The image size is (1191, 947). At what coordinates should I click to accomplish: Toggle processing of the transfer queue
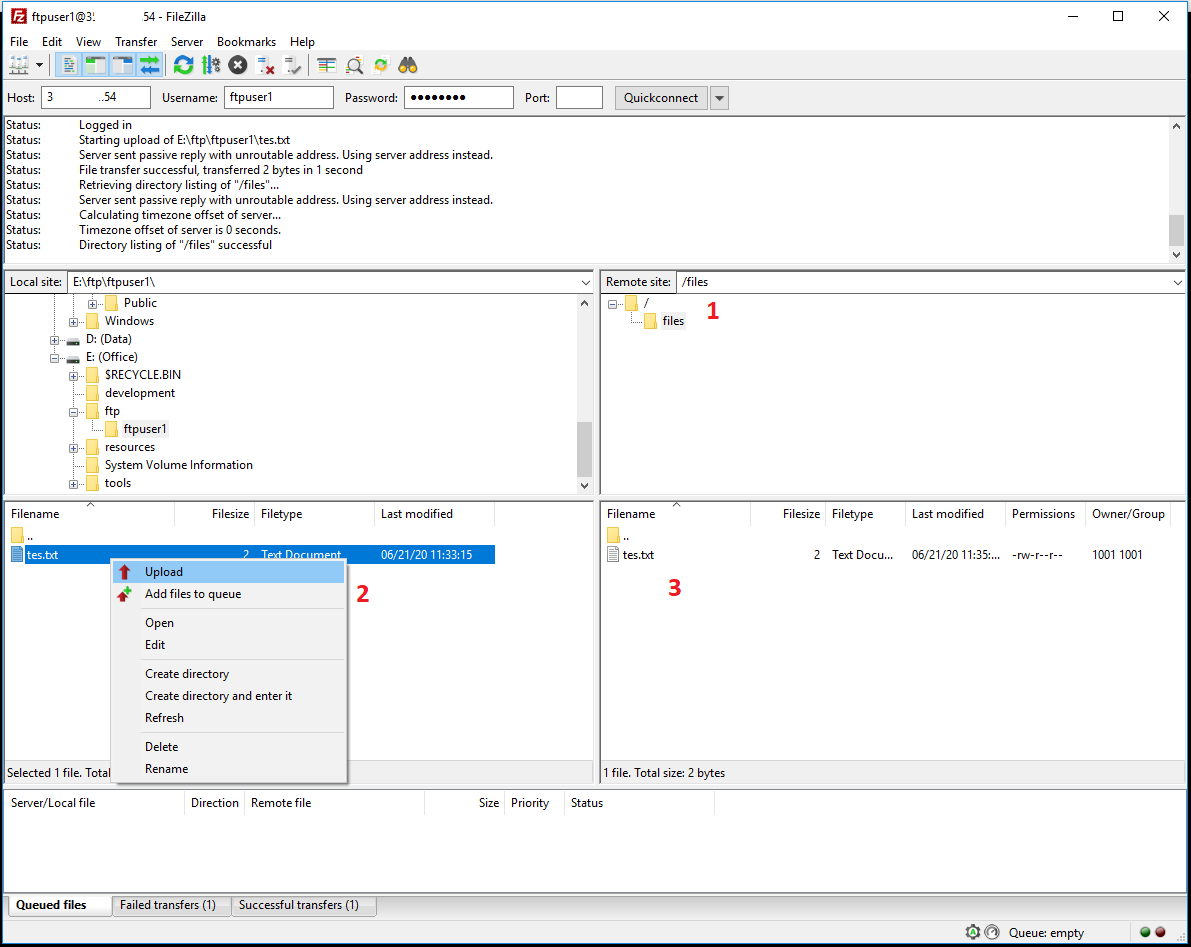click(x=210, y=65)
